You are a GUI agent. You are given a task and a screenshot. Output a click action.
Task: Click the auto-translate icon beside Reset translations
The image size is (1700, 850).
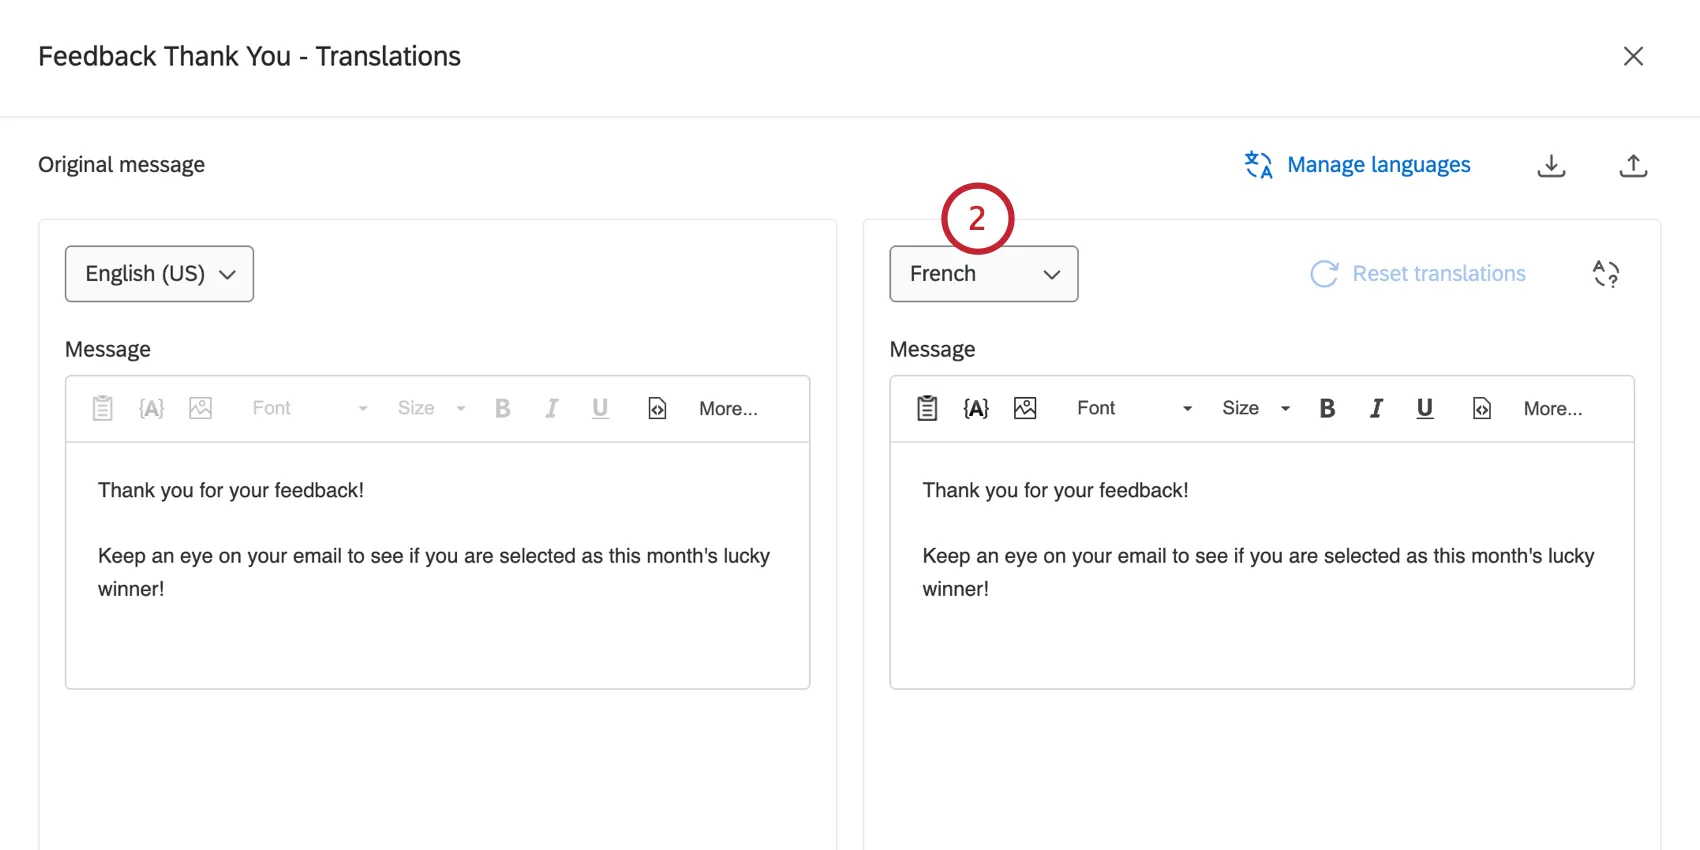pos(1606,273)
